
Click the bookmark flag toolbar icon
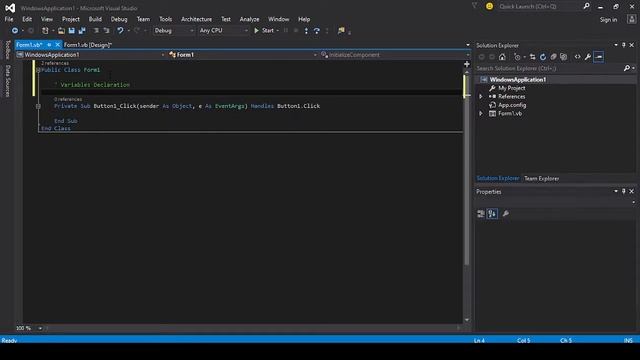point(341,31)
